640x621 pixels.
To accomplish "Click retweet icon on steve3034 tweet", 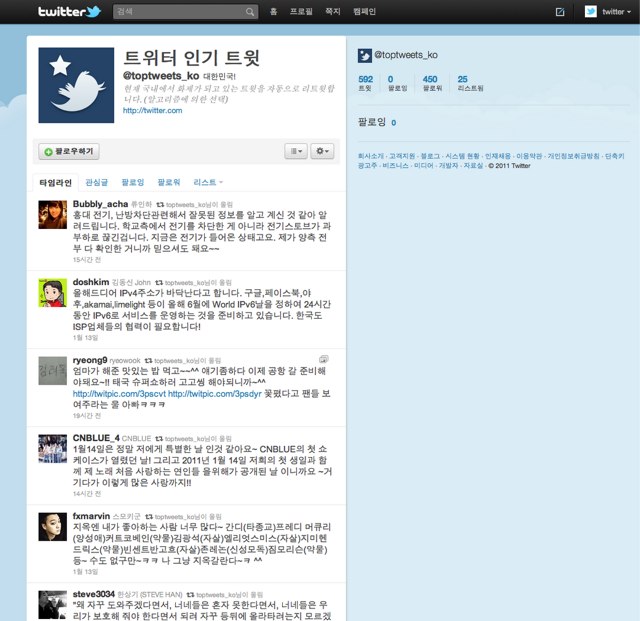I will pyautogui.click(x=191, y=594).
